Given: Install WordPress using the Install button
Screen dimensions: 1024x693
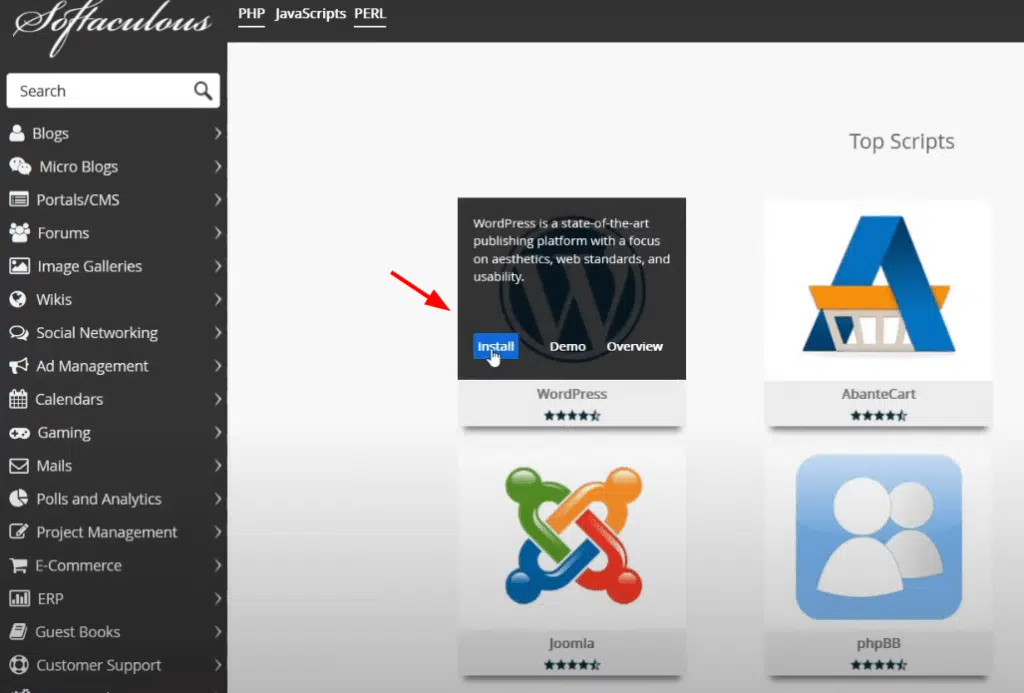Looking at the screenshot, I should (496, 346).
